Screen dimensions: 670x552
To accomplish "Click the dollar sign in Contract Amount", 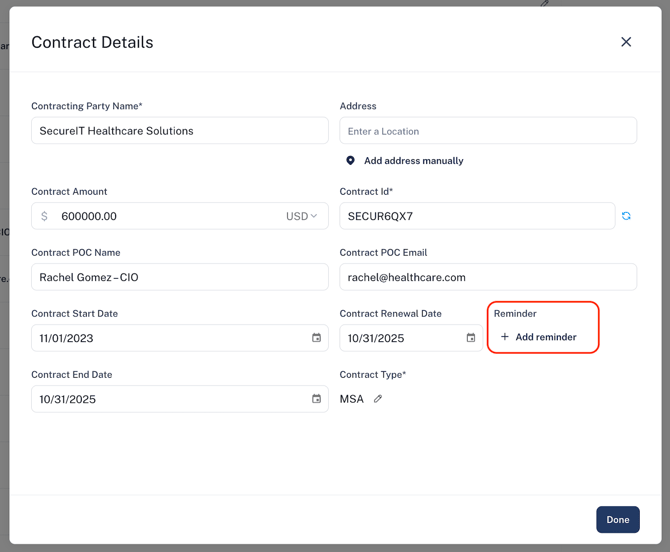I will (44, 216).
